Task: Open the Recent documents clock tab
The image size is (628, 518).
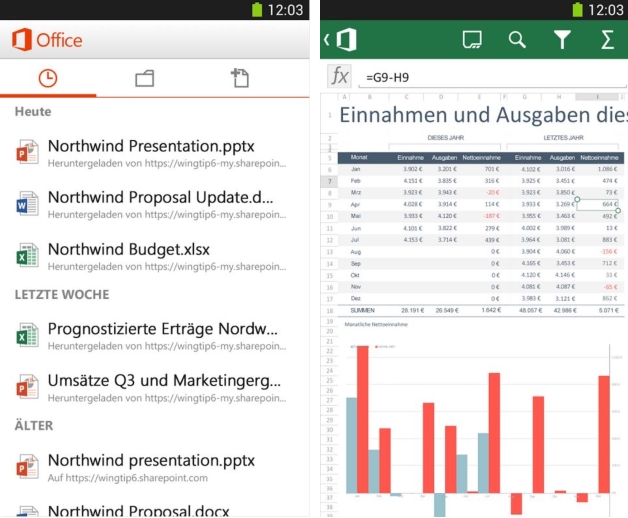Action: click(48, 78)
